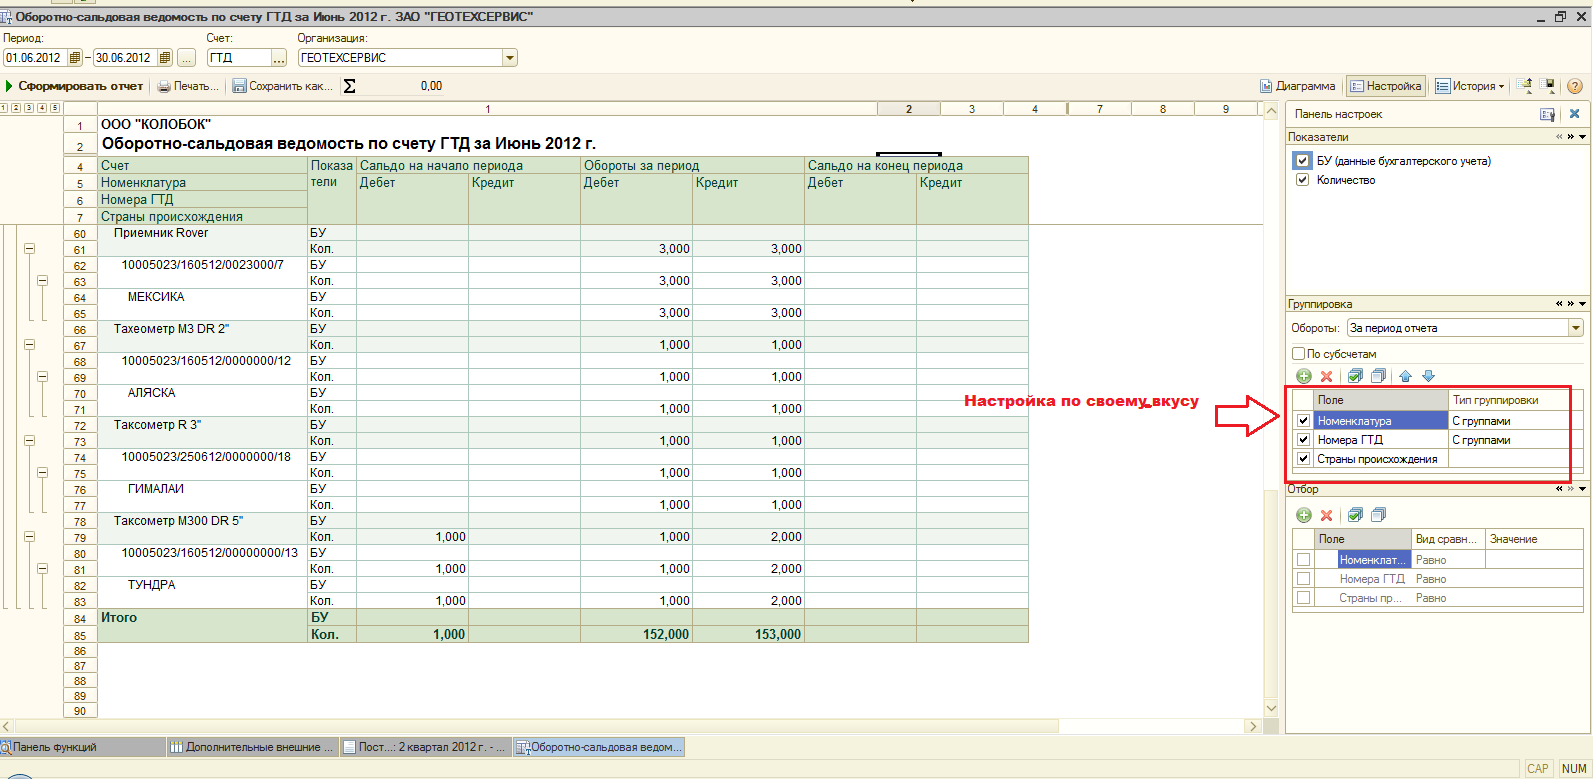Click restore settings icon beside История
This screenshot has height=779, width=1593.
coord(1524,86)
